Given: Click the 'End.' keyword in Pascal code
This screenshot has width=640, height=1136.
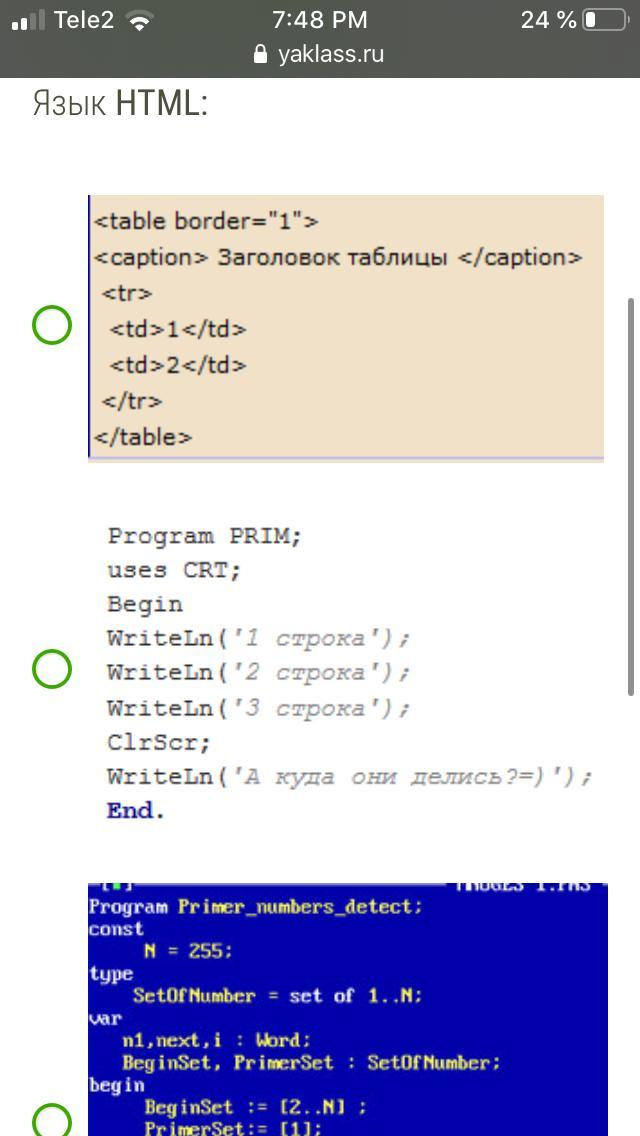Looking at the screenshot, I should click(x=136, y=811).
